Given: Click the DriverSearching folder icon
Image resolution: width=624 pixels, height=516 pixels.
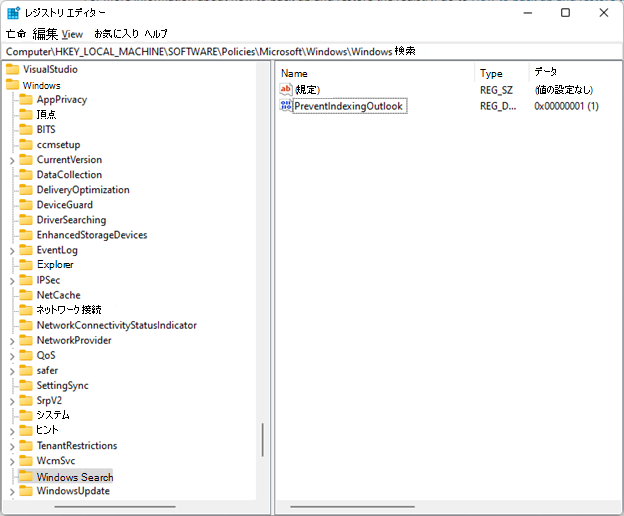Looking at the screenshot, I should [26, 220].
